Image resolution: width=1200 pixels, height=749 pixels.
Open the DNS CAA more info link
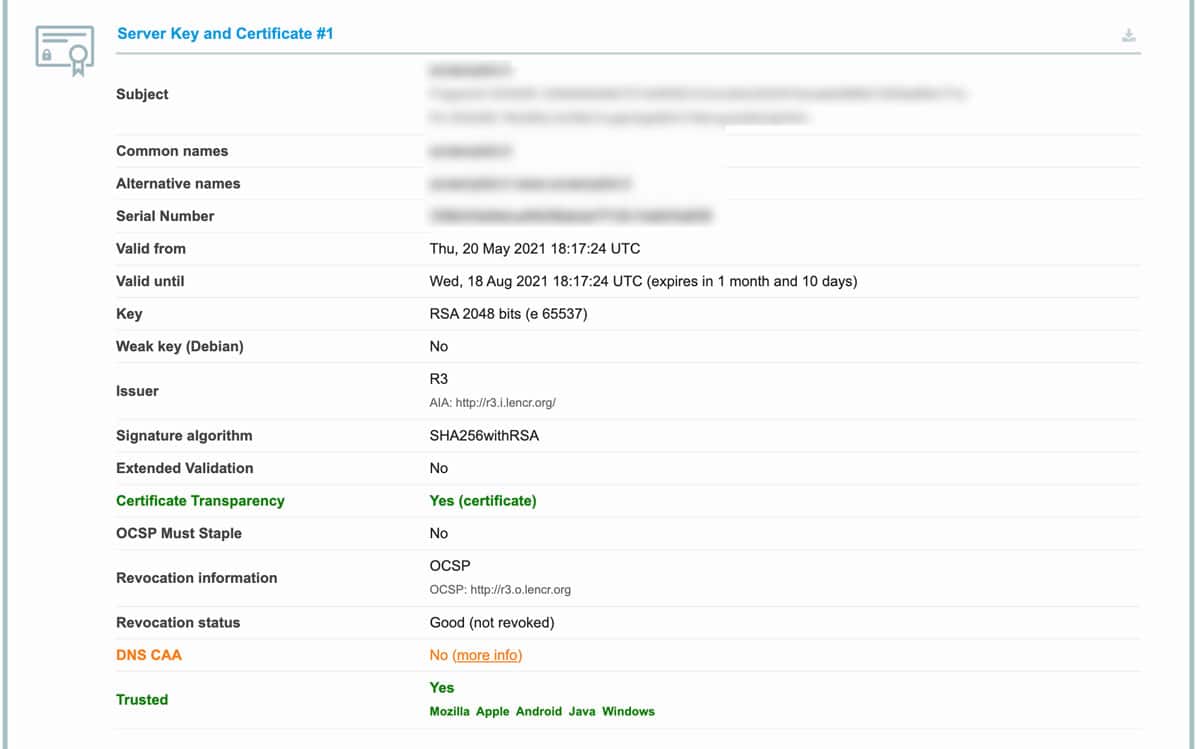(487, 655)
